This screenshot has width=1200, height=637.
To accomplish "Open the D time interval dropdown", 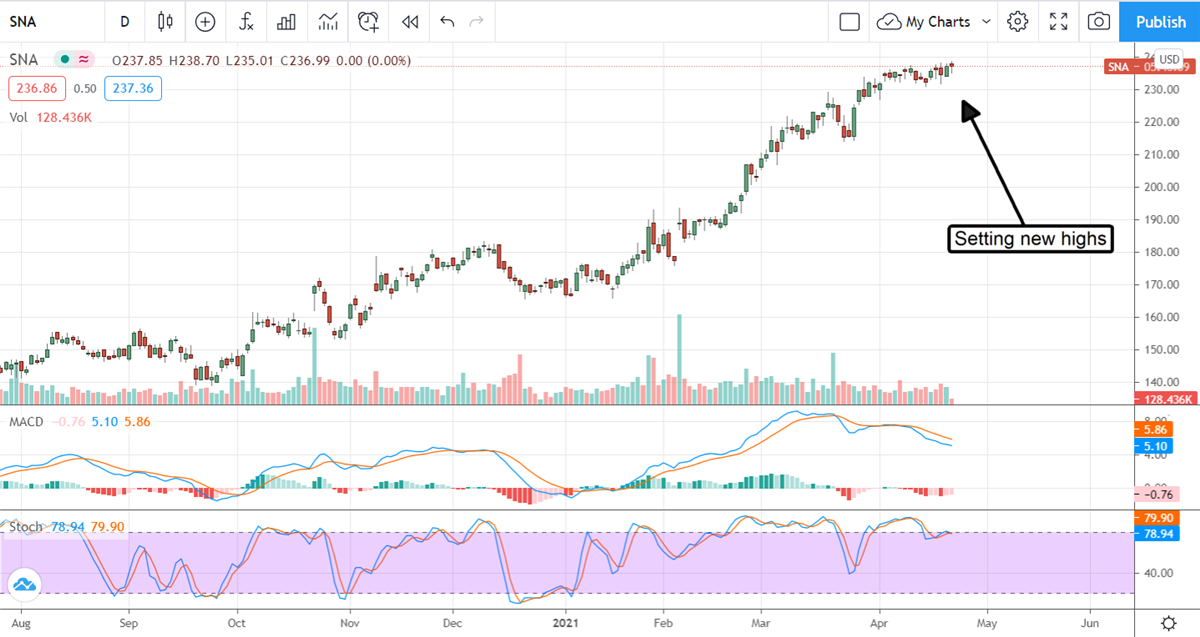I will pos(124,21).
